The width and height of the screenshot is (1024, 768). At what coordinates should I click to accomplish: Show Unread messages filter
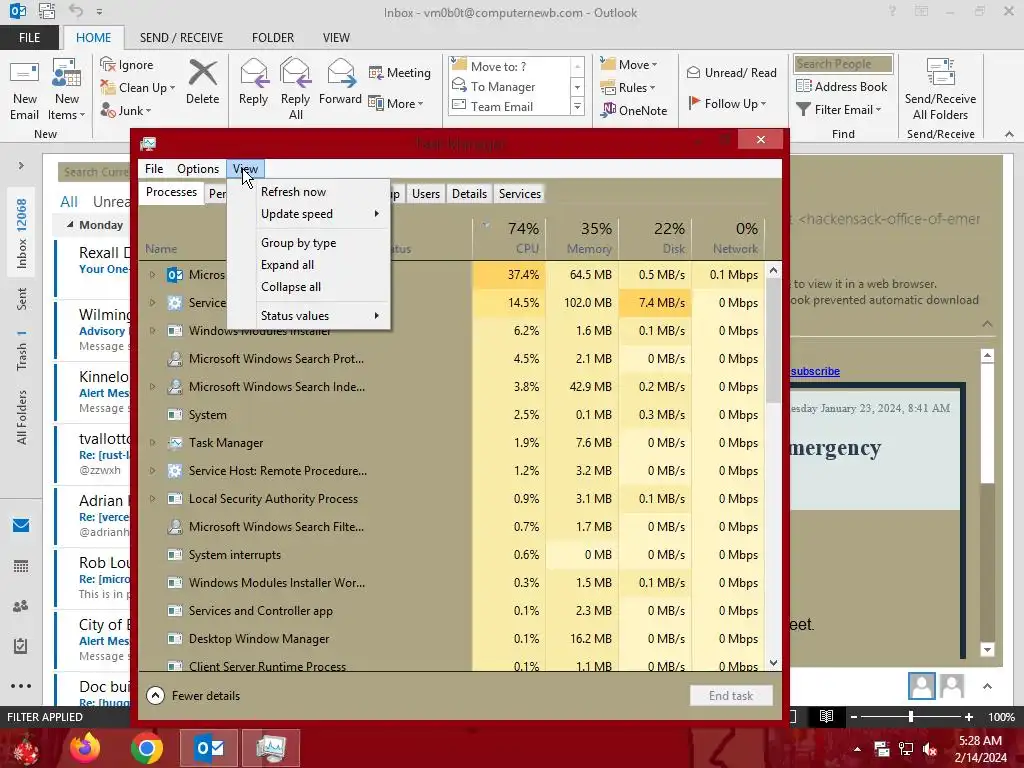111,202
